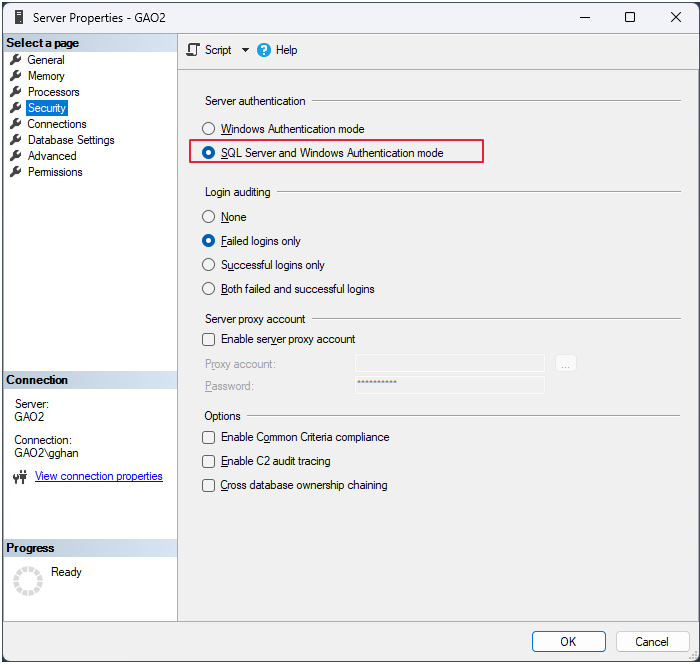Open the Advanced page
This screenshot has width=700, height=665.
[52, 156]
